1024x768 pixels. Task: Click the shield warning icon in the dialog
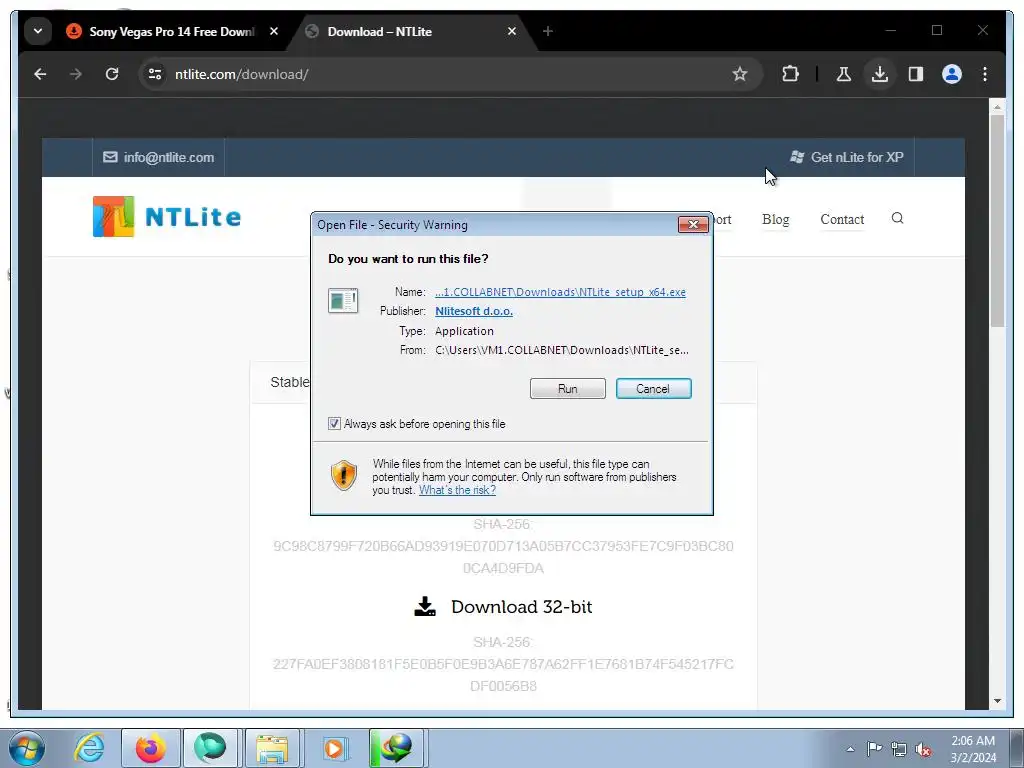[344, 476]
